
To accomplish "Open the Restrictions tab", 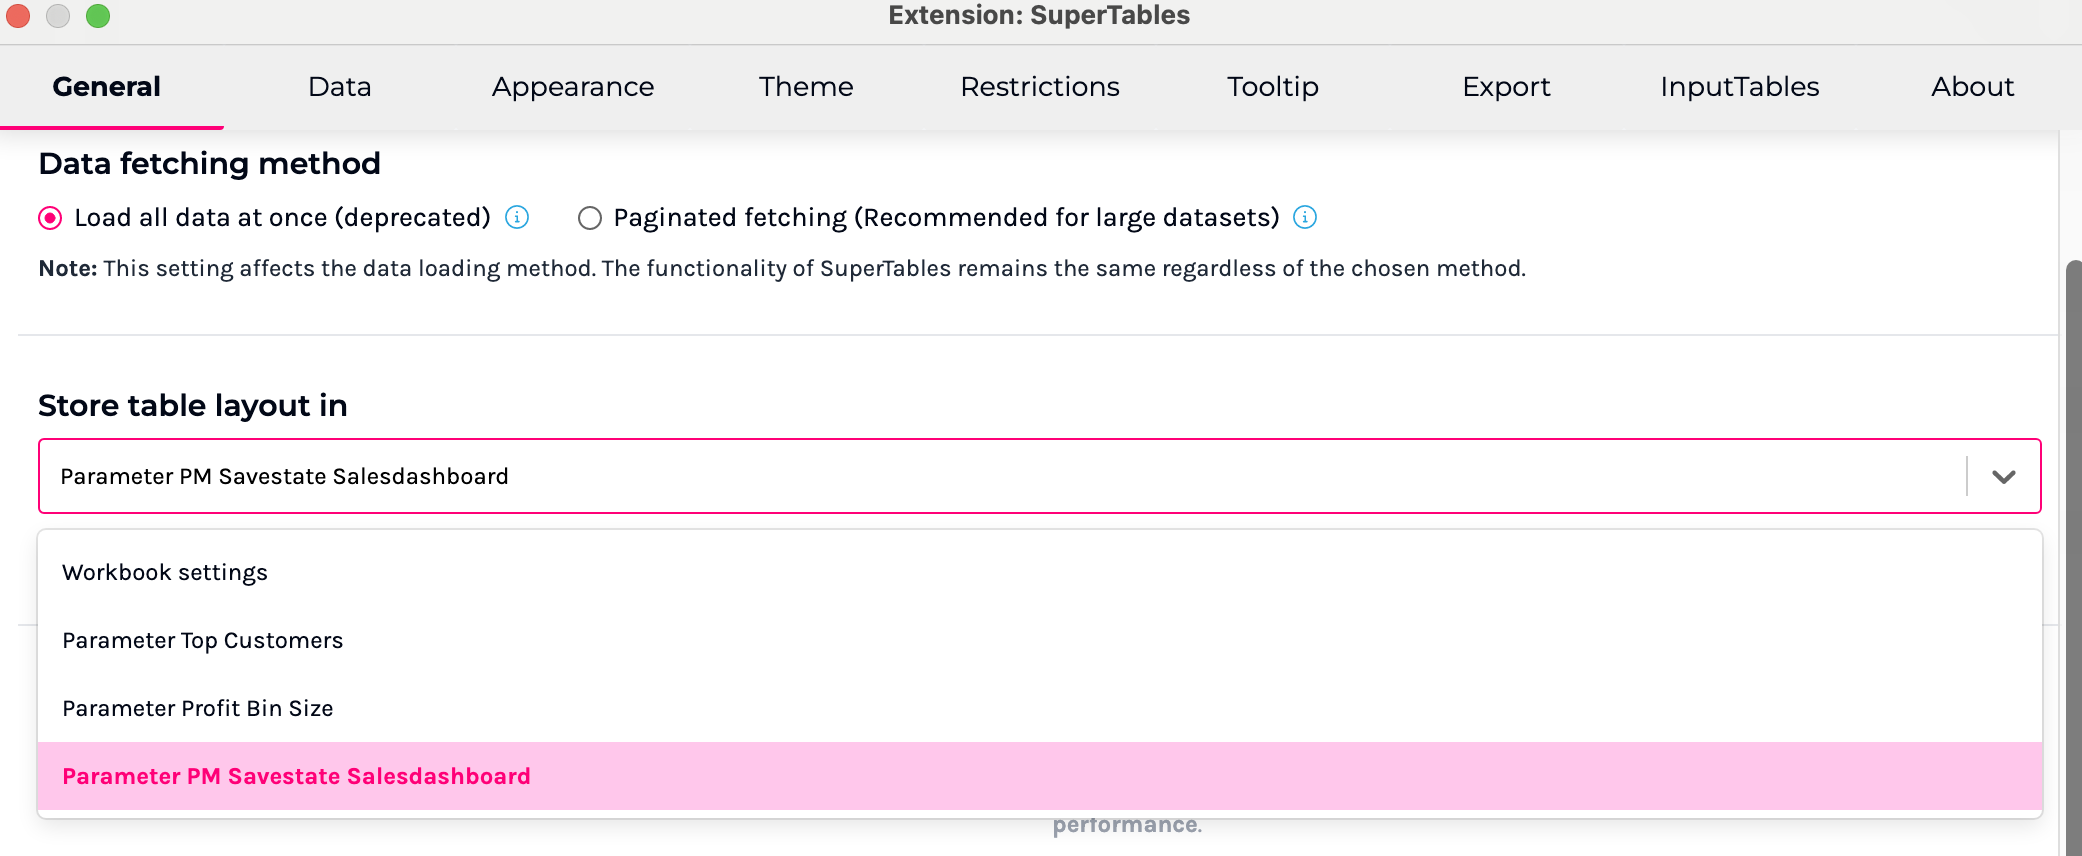I will coord(1039,87).
